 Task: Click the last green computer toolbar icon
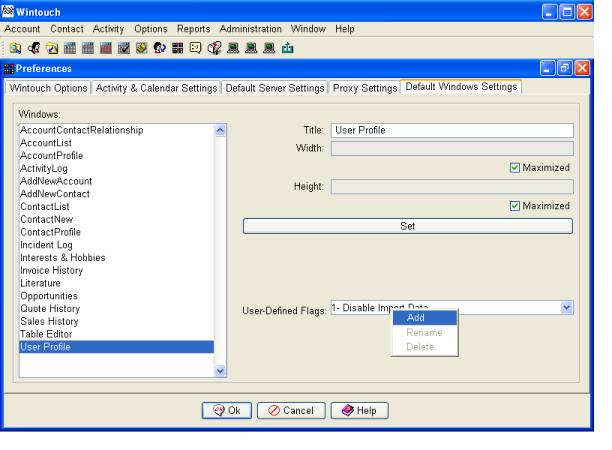(269, 48)
